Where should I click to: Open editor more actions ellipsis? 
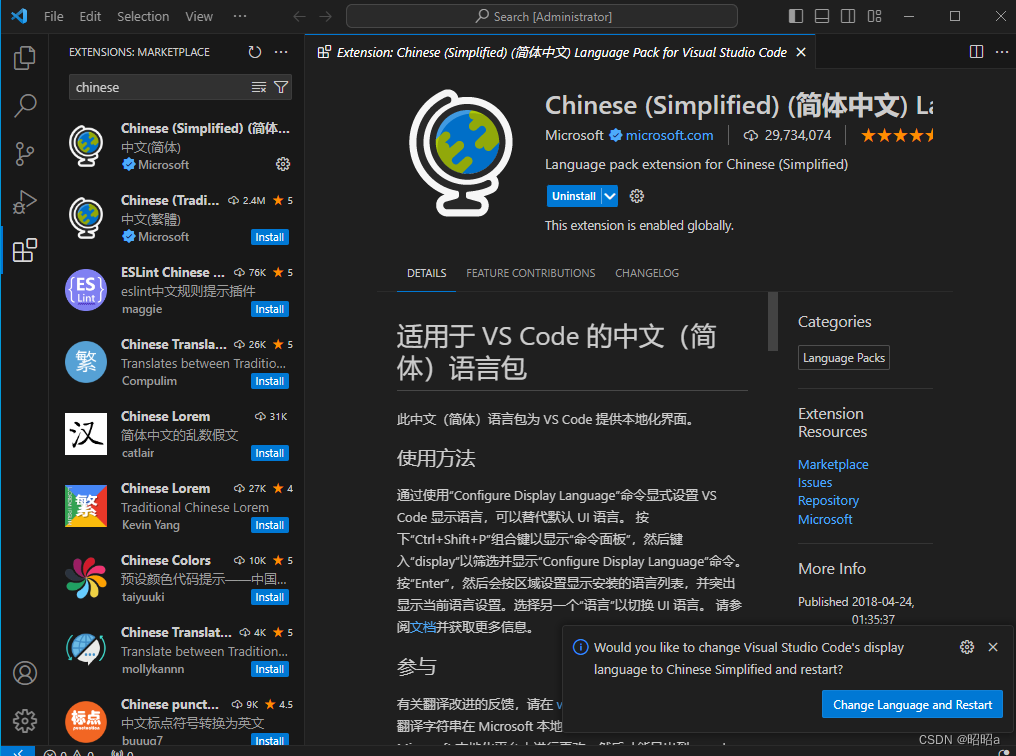[x=1002, y=52]
